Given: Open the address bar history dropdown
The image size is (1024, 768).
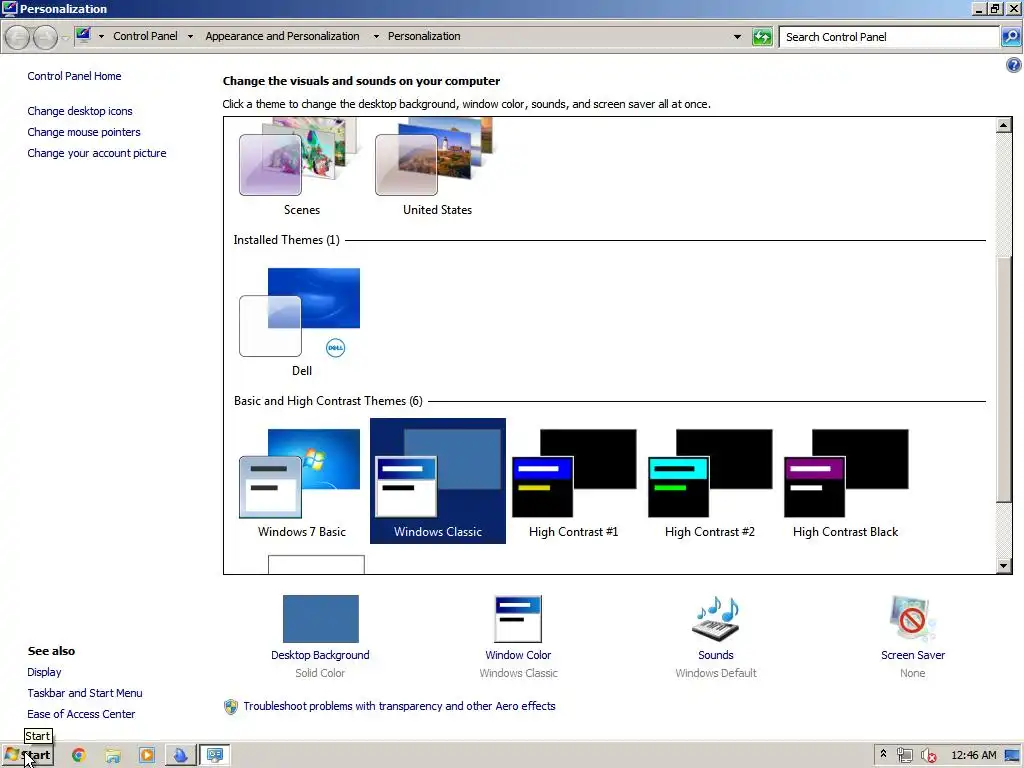Looking at the screenshot, I should (737, 37).
